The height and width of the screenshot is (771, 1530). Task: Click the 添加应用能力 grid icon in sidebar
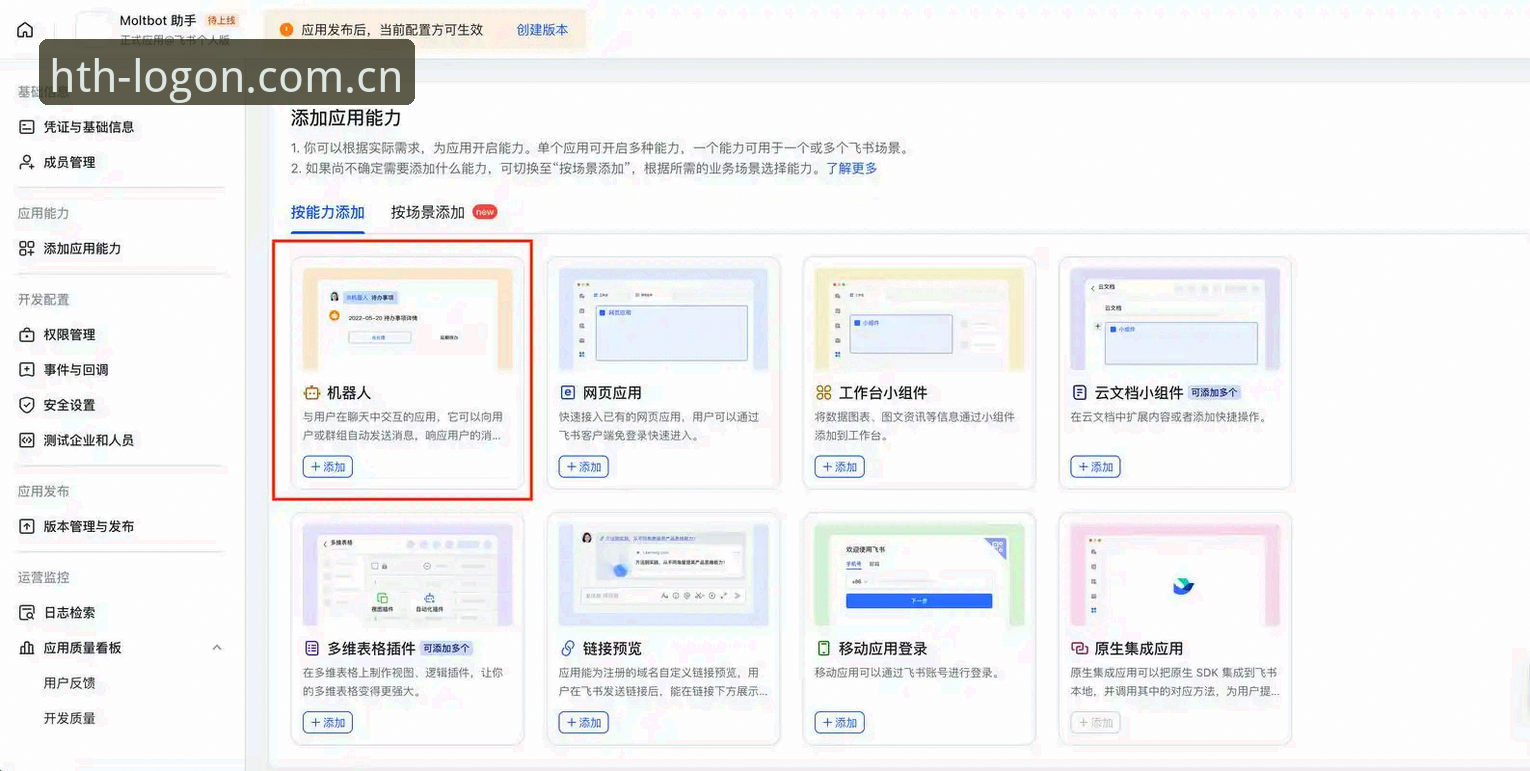coord(27,248)
